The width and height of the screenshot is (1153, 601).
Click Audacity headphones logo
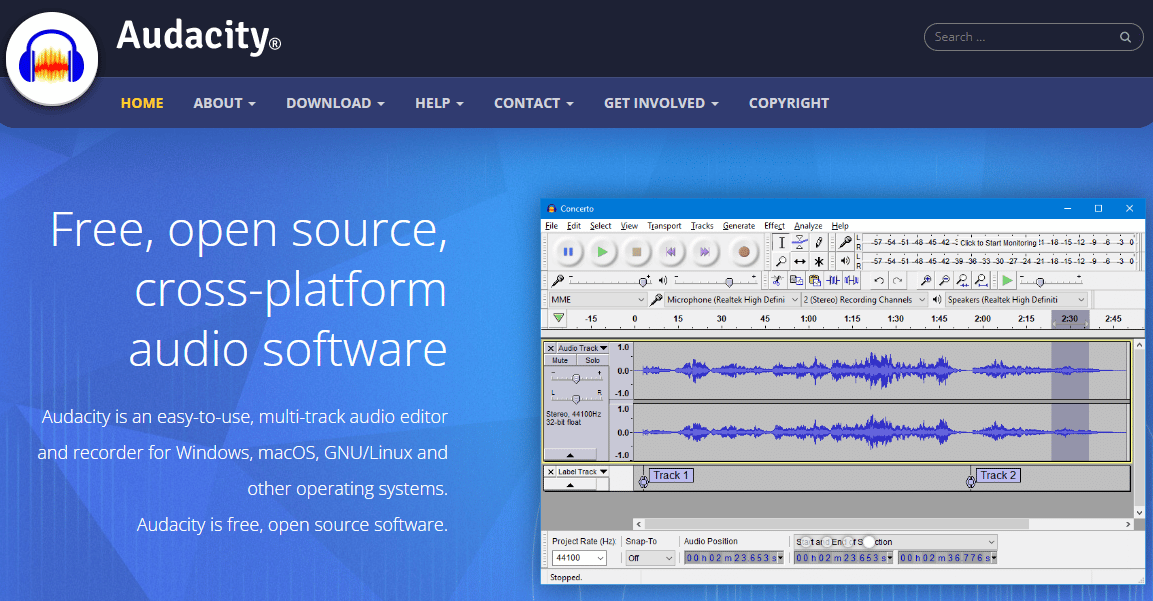pyautogui.click(x=51, y=59)
